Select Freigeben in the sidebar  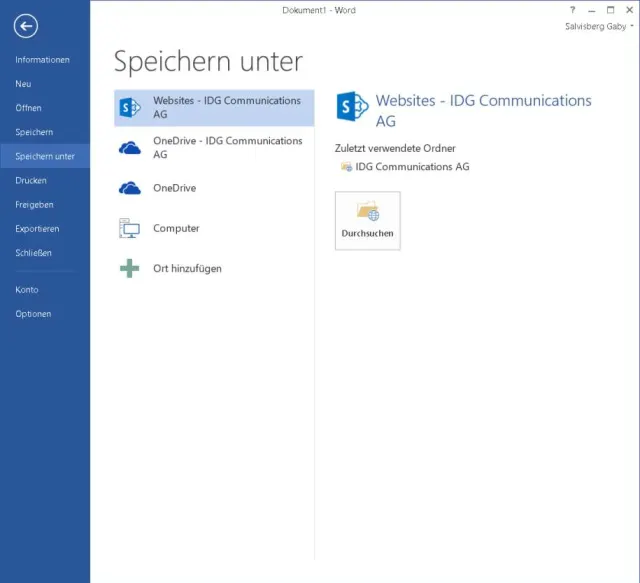click(x=34, y=205)
